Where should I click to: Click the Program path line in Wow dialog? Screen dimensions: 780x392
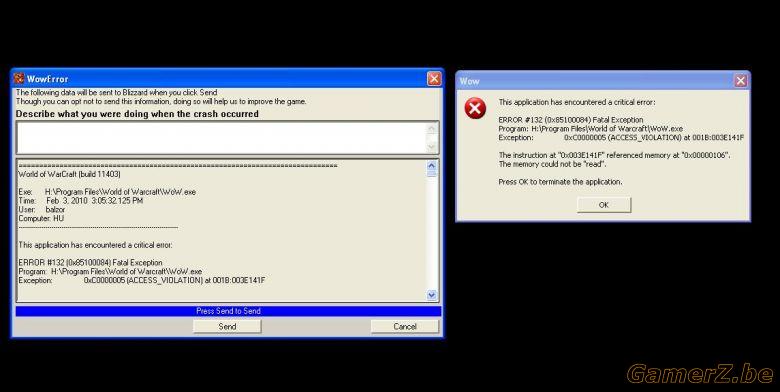coord(590,128)
